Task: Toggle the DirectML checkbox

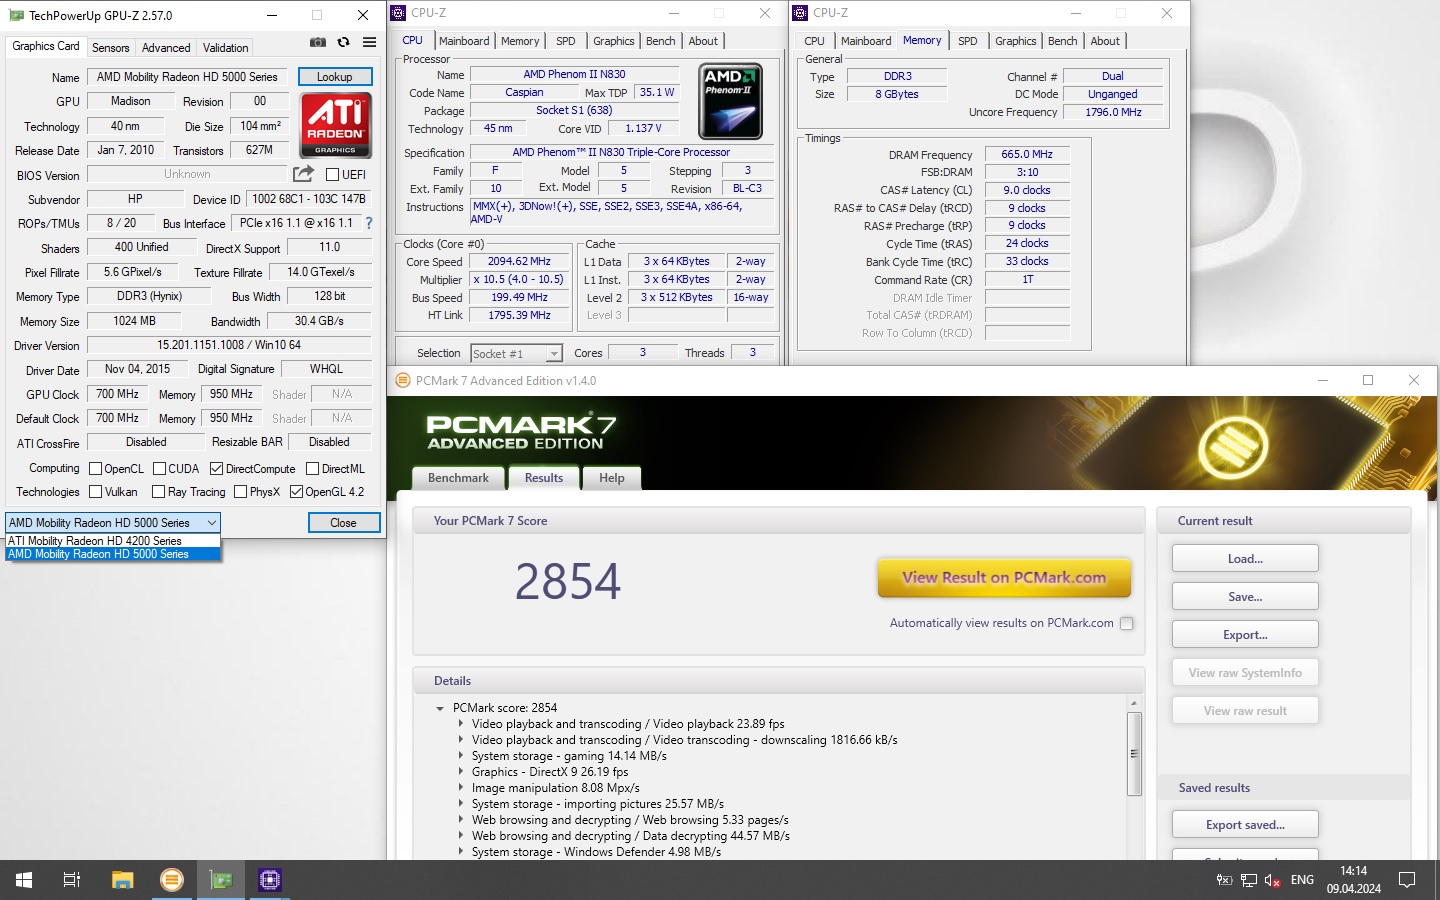Action: (x=312, y=468)
